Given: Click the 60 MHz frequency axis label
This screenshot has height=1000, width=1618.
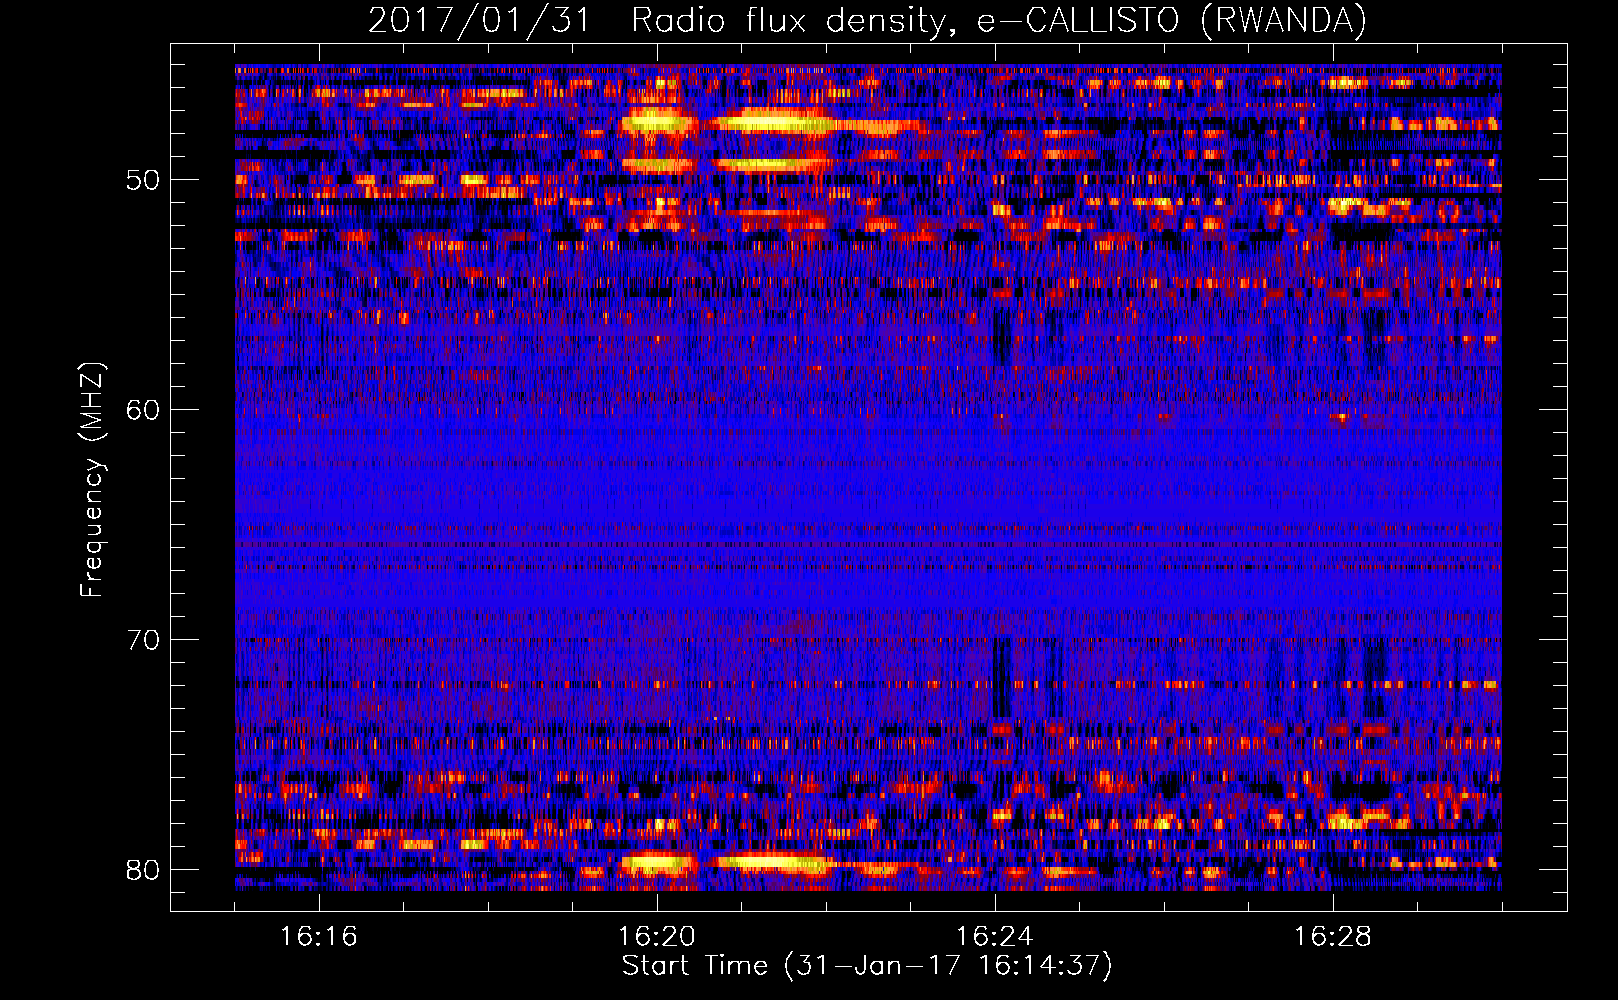Looking at the screenshot, I should (142, 411).
